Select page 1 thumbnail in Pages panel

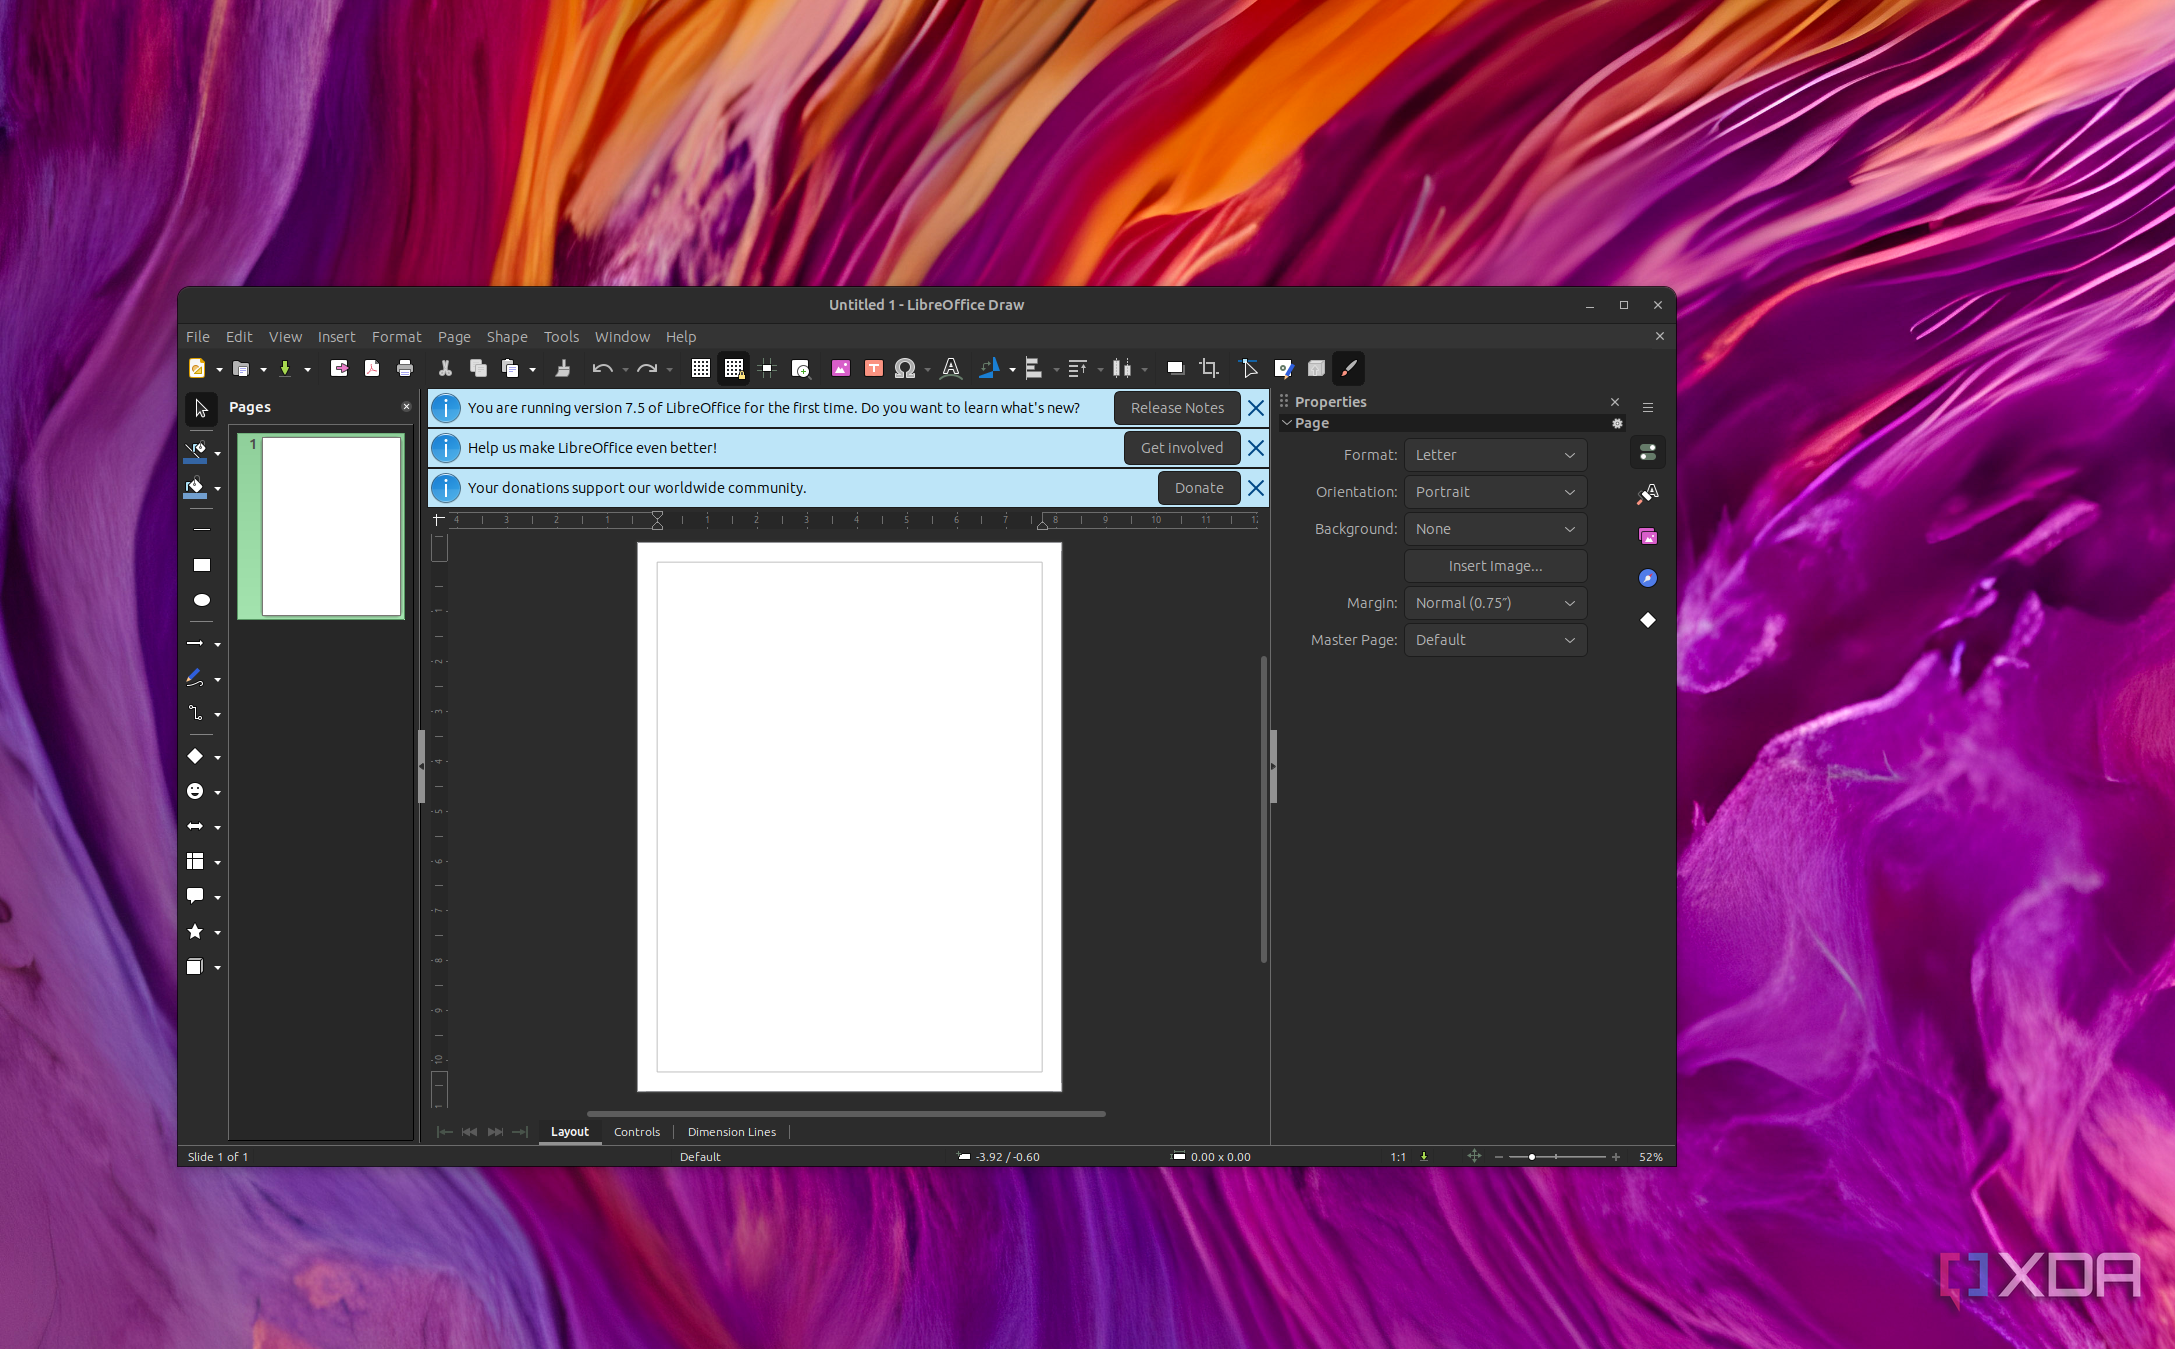321,526
